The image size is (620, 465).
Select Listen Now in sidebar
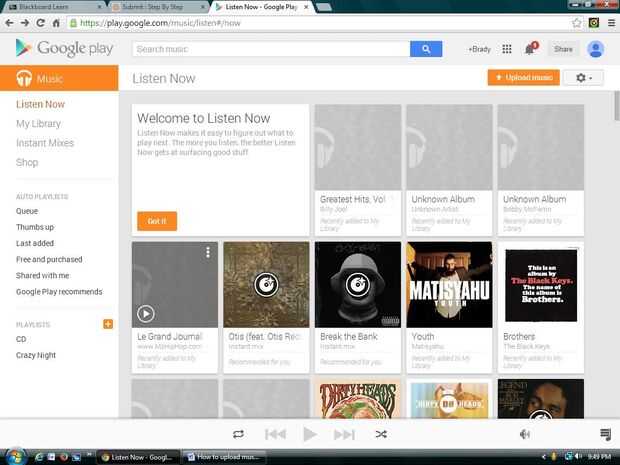(x=40, y=104)
